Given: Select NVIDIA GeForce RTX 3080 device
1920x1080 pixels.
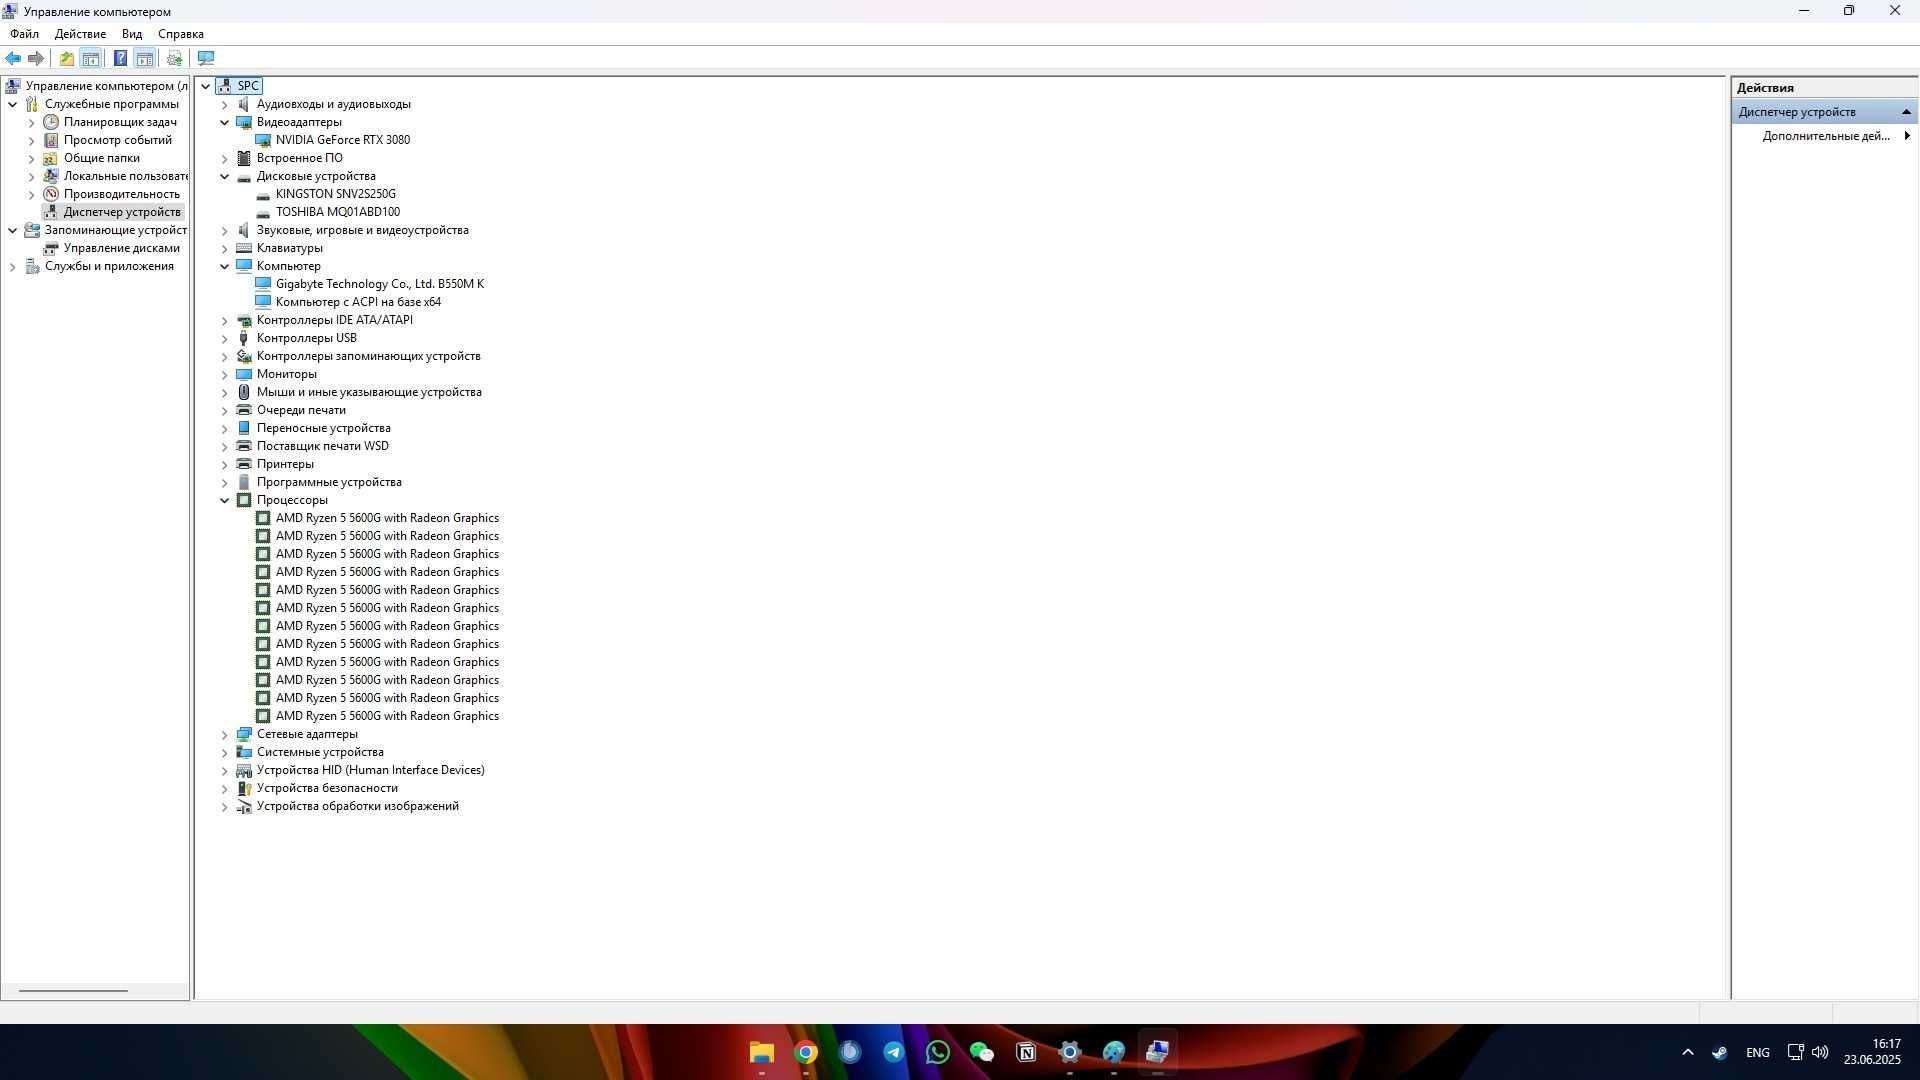Looking at the screenshot, I should tap(342, 140).
